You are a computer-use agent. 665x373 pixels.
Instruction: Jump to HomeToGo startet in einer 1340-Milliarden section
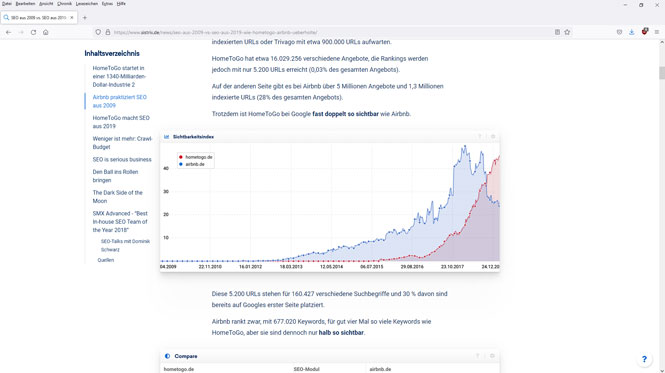(x=119, y=76)
